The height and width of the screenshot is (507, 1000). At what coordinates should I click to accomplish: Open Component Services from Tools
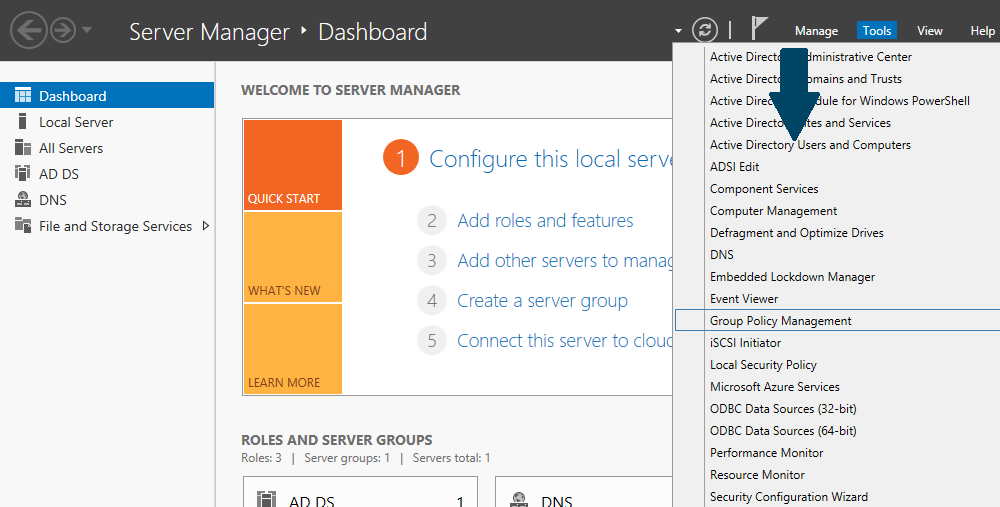click(x=764, y=189)
